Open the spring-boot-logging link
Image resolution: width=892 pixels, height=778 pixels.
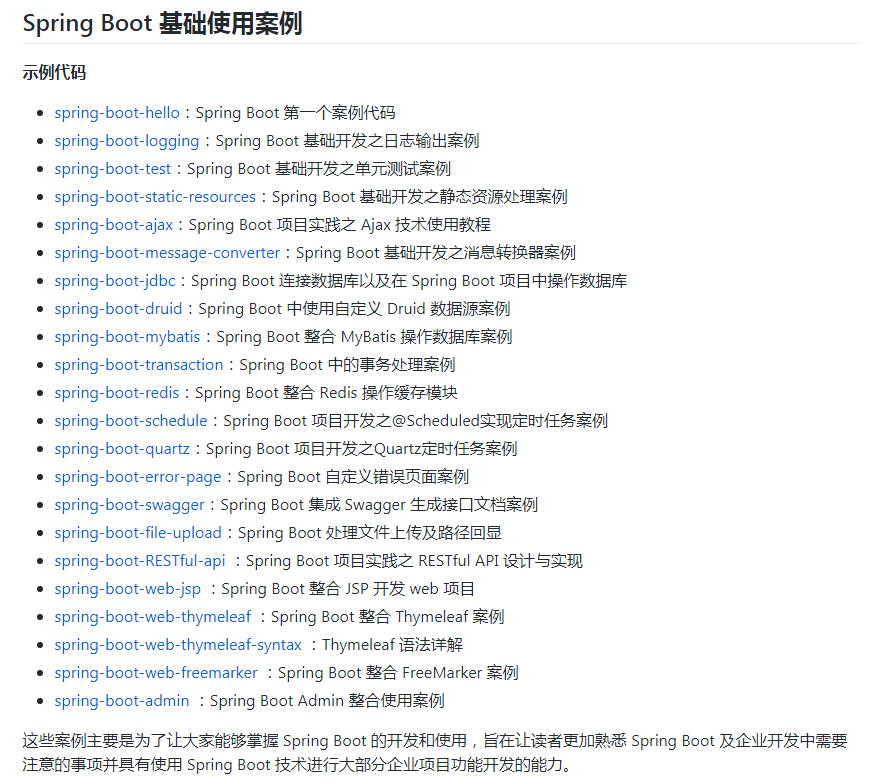pyautogui.click(x=127, y=140)
